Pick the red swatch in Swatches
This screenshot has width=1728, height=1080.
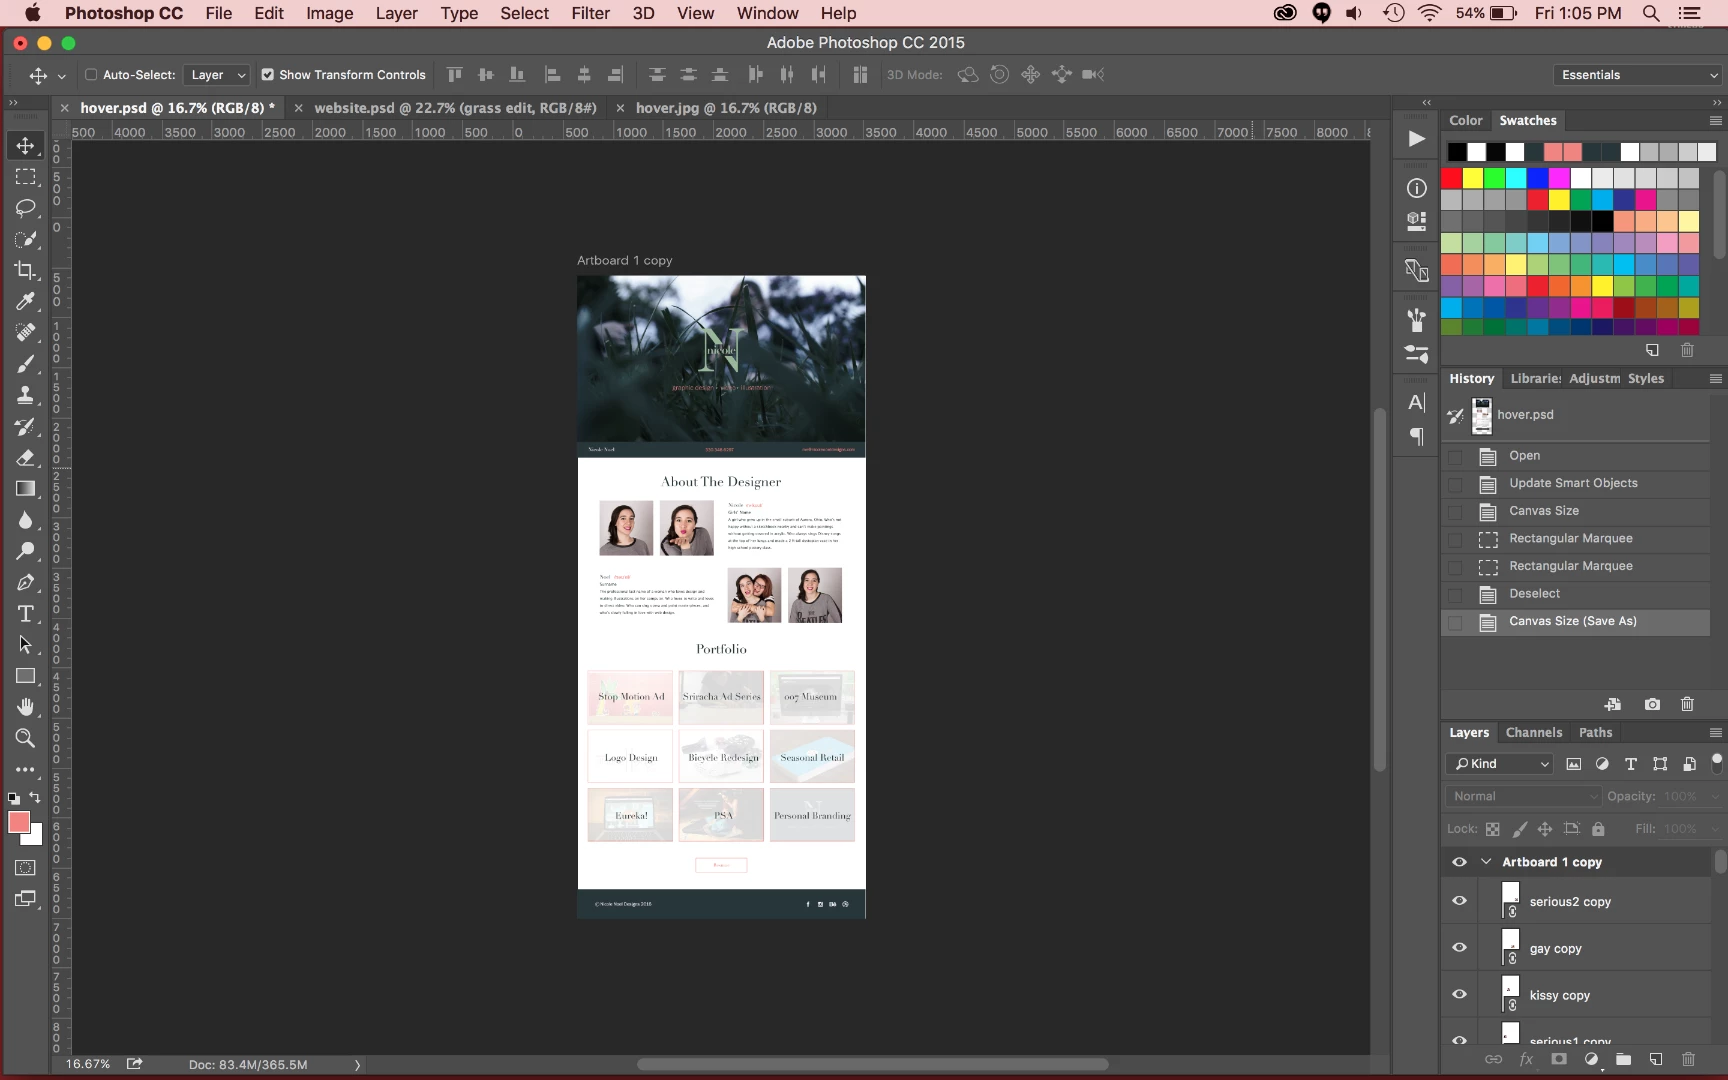coord(1451,178)
